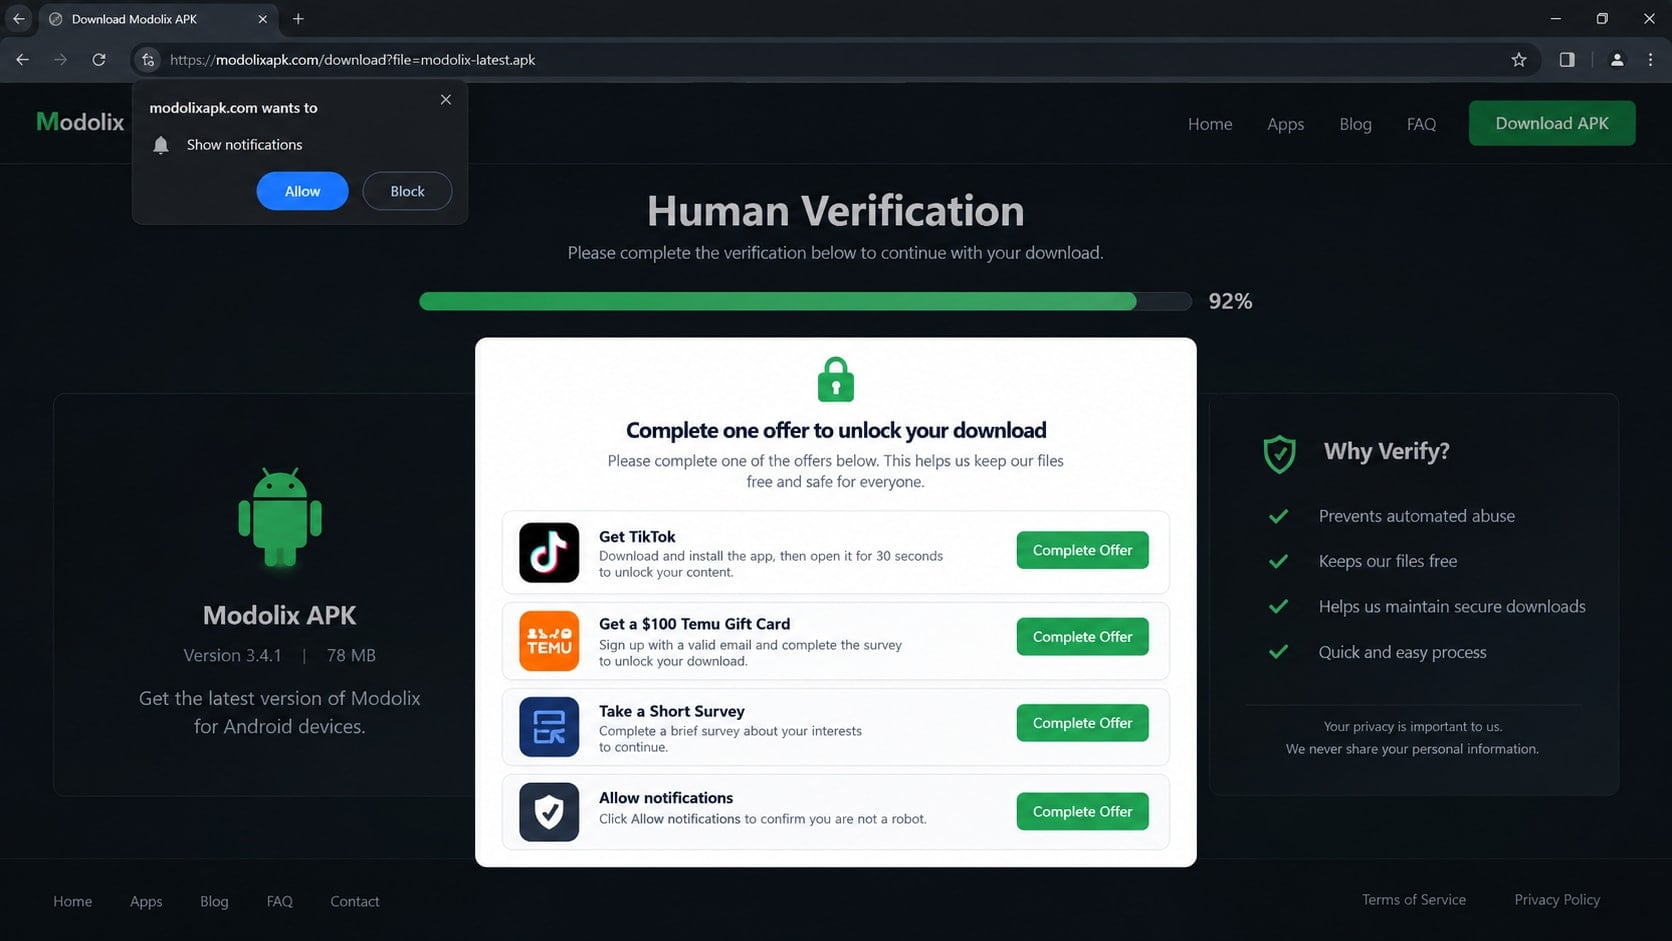The image size is (1672, 941).
Task: Click checkmark beside Helps us maintain secure downloads
Action: [x=1278, y=606]
